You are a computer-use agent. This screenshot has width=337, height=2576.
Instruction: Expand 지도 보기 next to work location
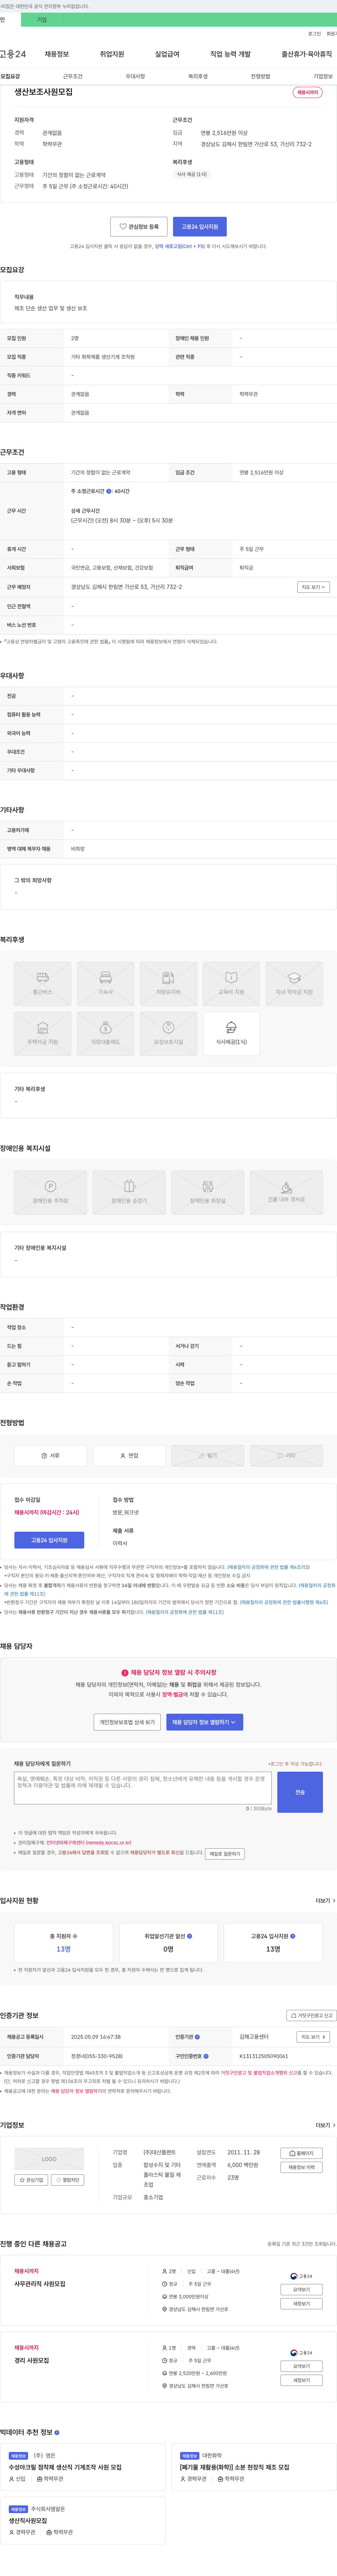point(313,587)
